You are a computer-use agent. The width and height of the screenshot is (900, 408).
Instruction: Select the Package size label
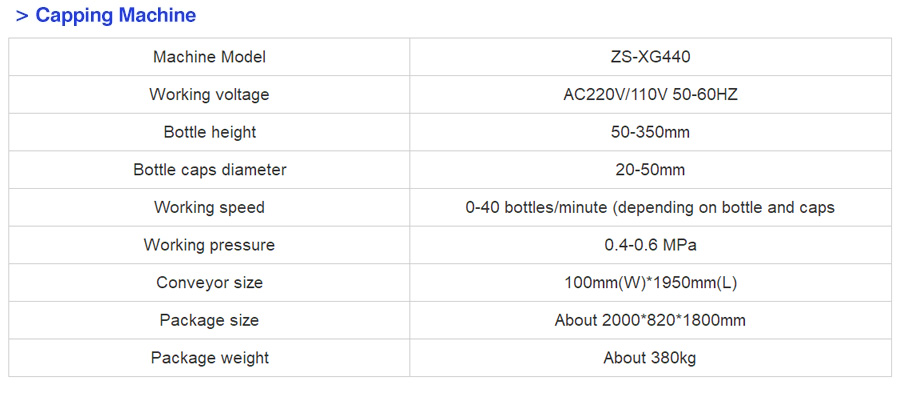click(x=209, y=320)
